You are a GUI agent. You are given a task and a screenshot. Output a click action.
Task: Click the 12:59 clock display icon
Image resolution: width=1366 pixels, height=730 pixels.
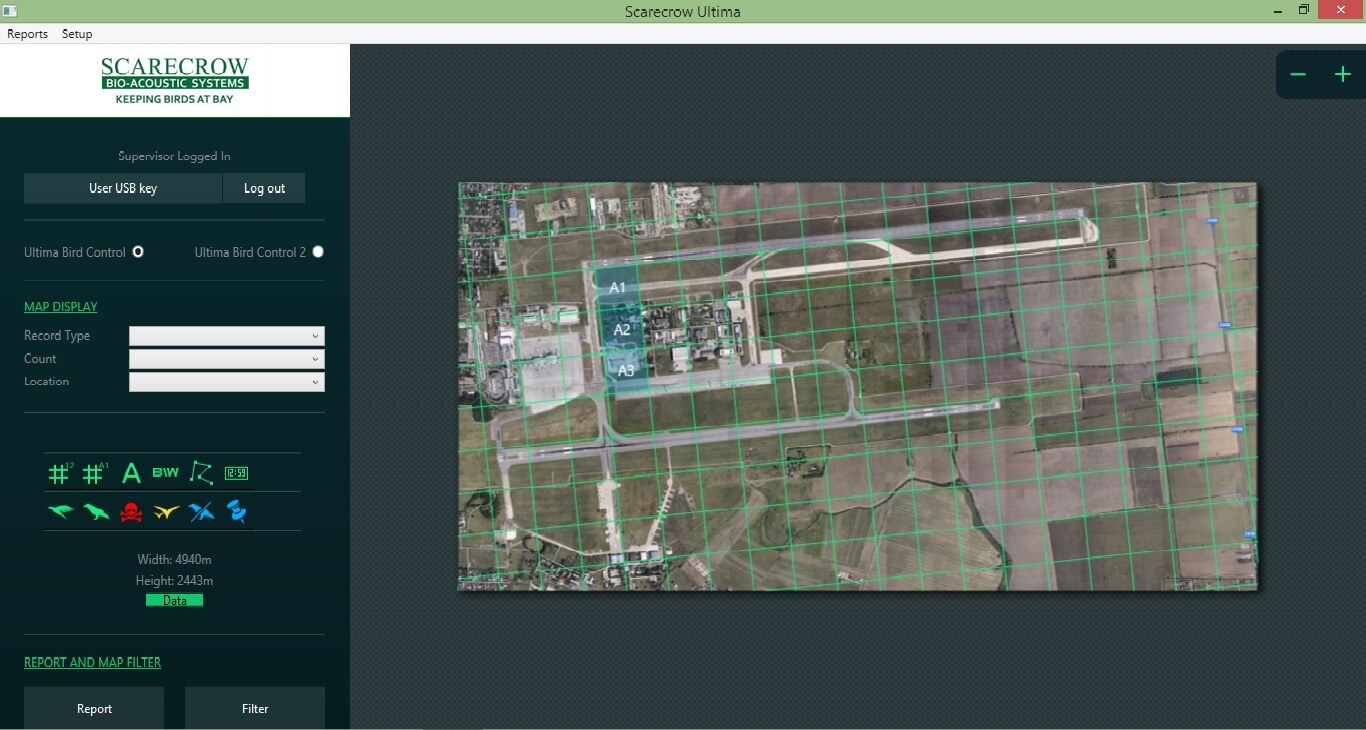[x=236, y=473]
